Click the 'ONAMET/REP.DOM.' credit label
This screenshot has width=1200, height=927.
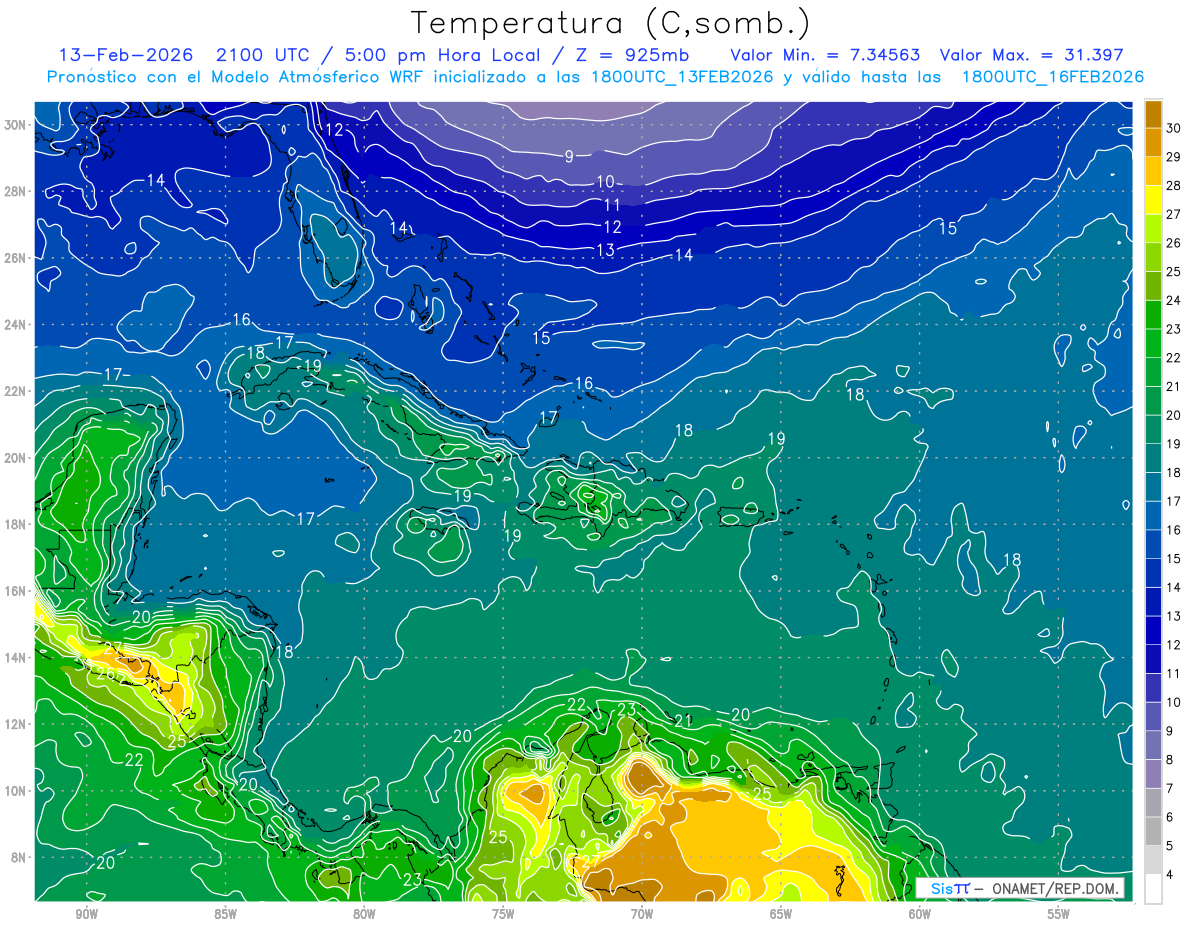pyautogui.click(x=1053, y=888)
